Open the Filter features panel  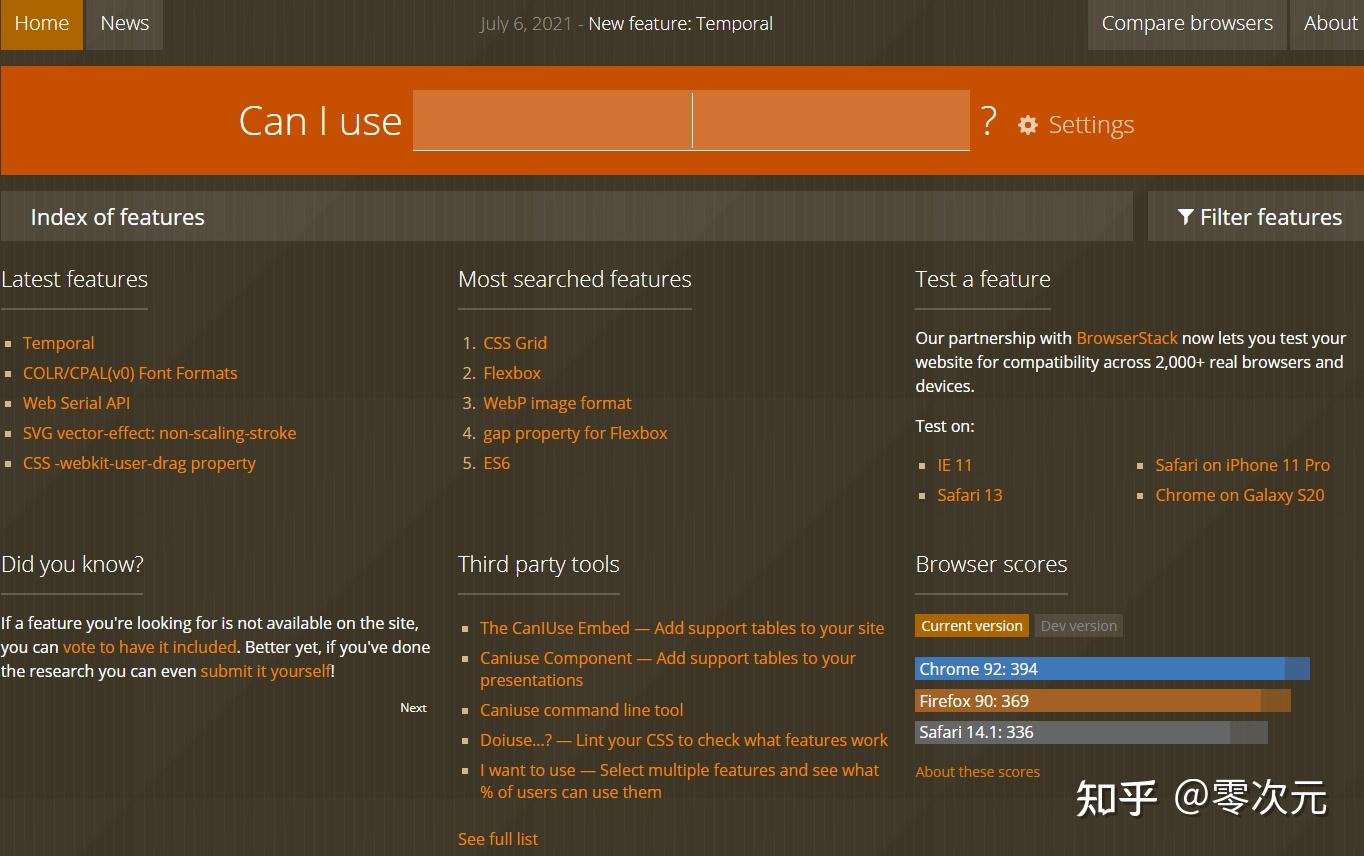(x=1256, y=217)
